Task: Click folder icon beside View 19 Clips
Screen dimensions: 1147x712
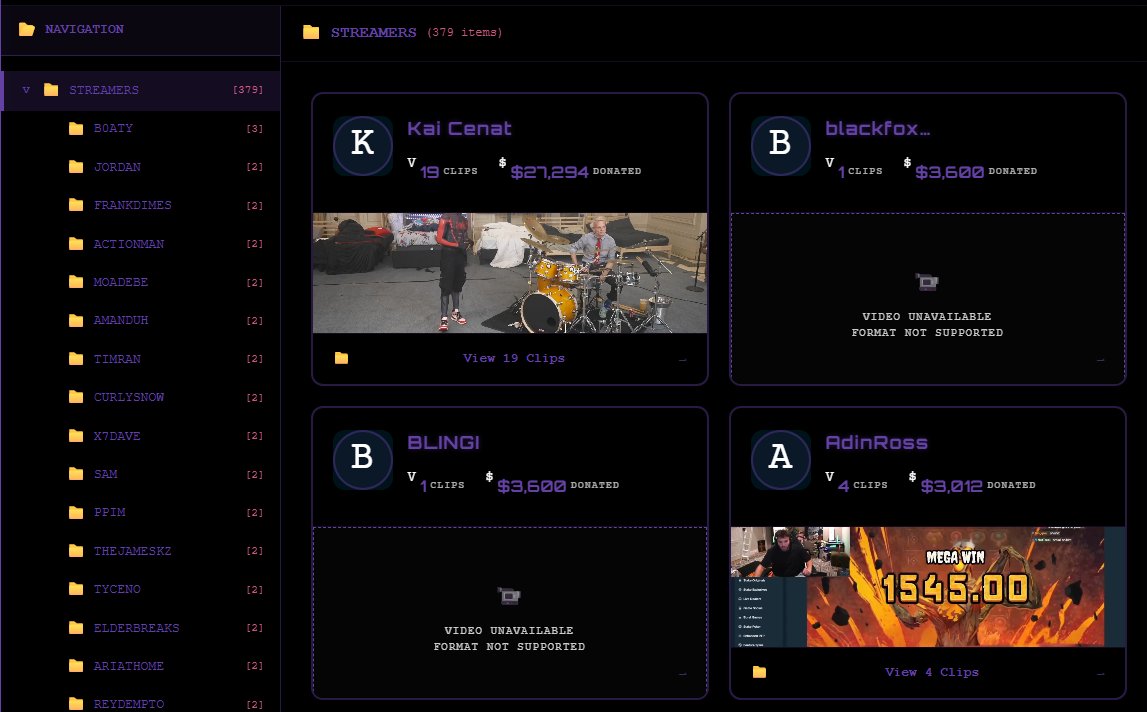Action: pos(342,358)
